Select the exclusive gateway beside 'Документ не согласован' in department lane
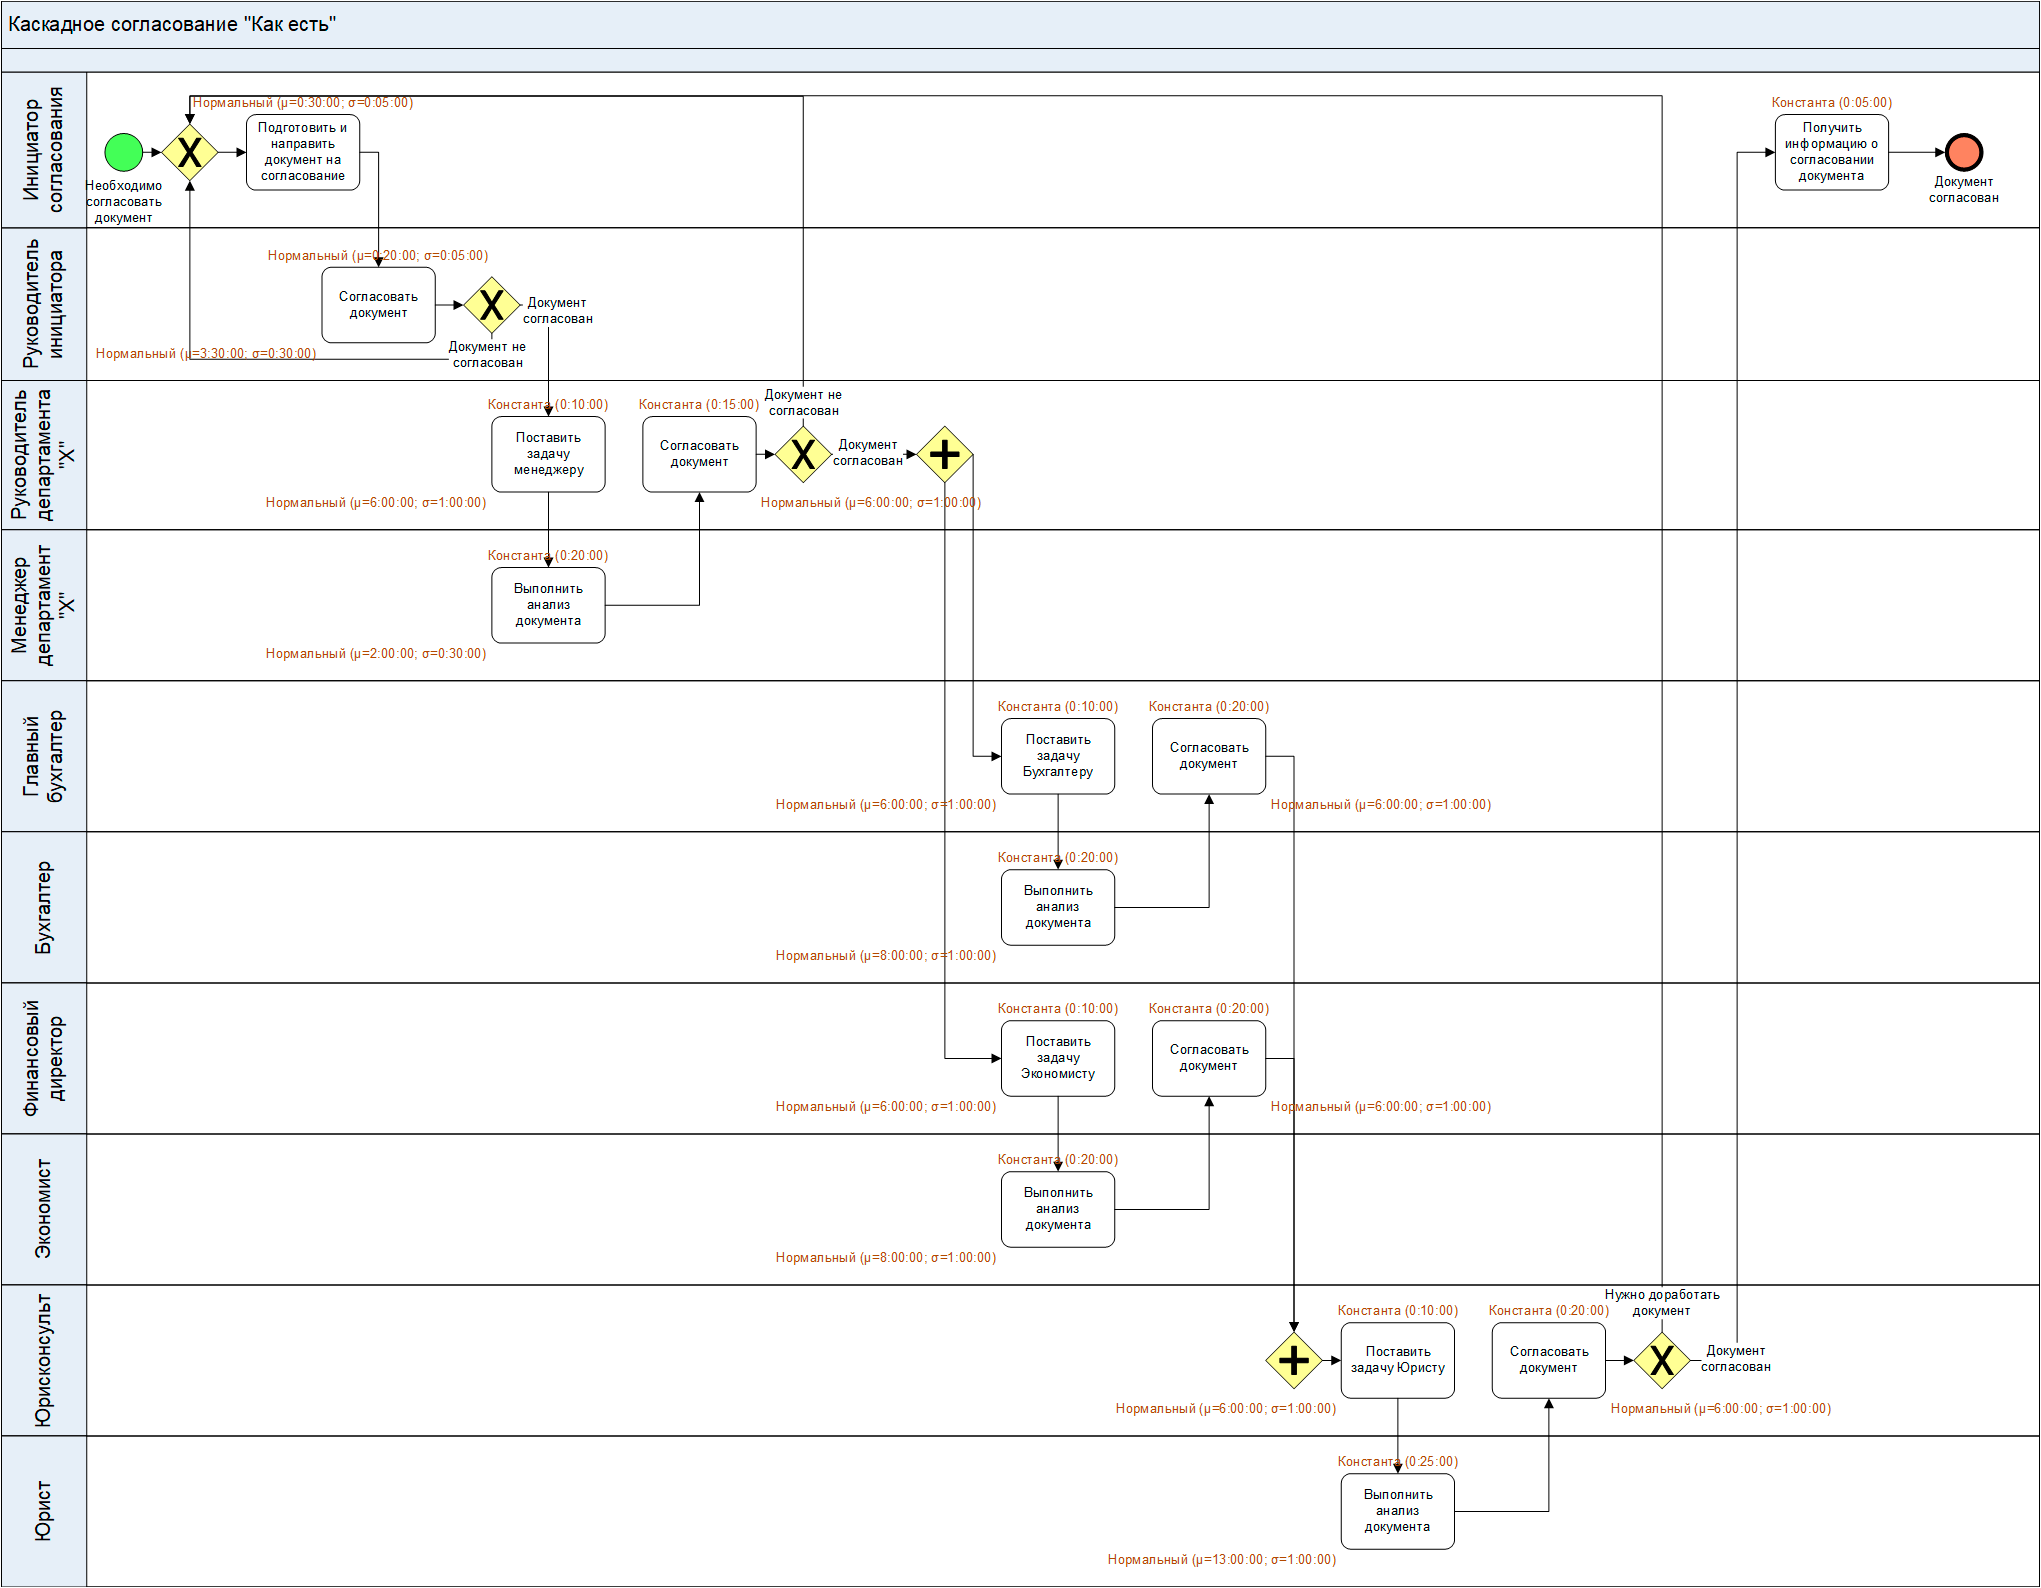The image size is (2041, 1588). pyautogui.click(x=803, y=455)
